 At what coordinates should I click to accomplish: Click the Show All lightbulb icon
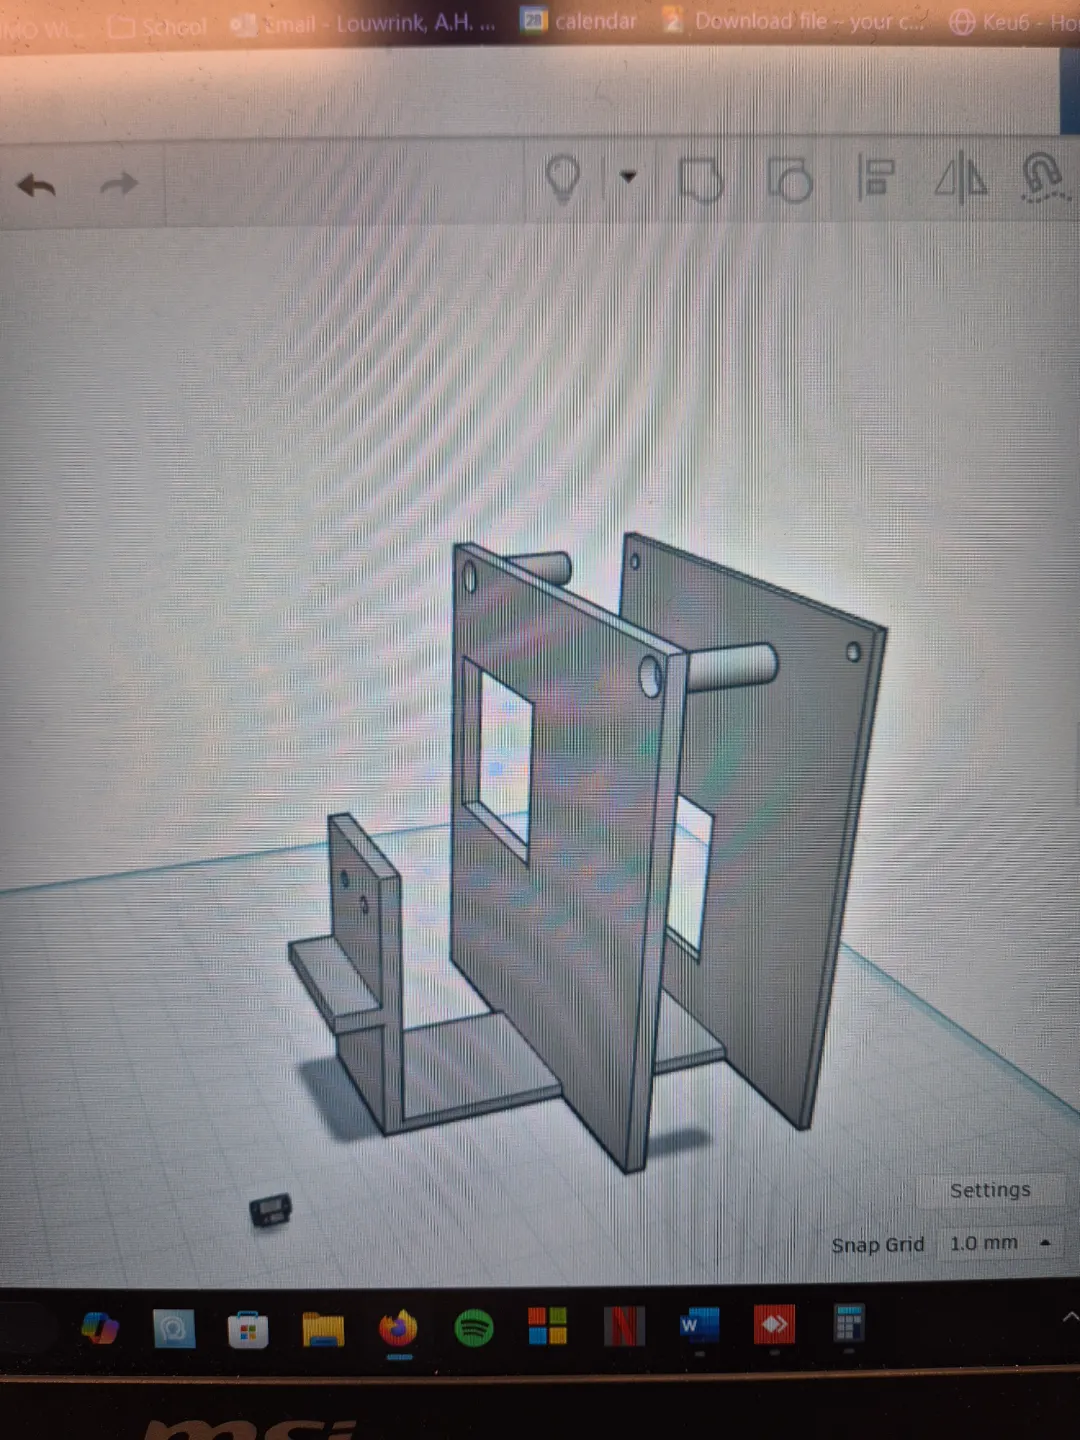(563, 180)
